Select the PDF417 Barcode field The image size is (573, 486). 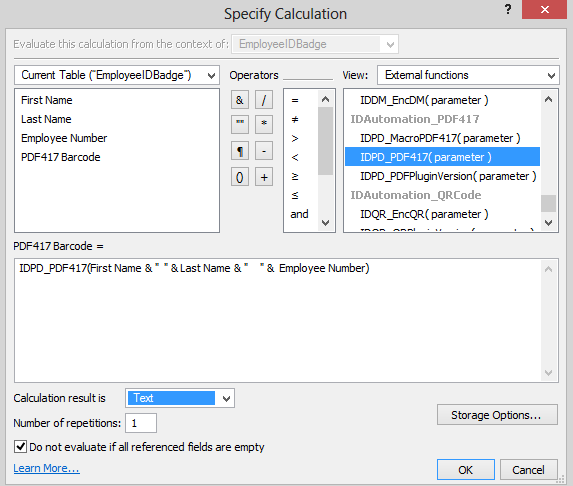61,157
